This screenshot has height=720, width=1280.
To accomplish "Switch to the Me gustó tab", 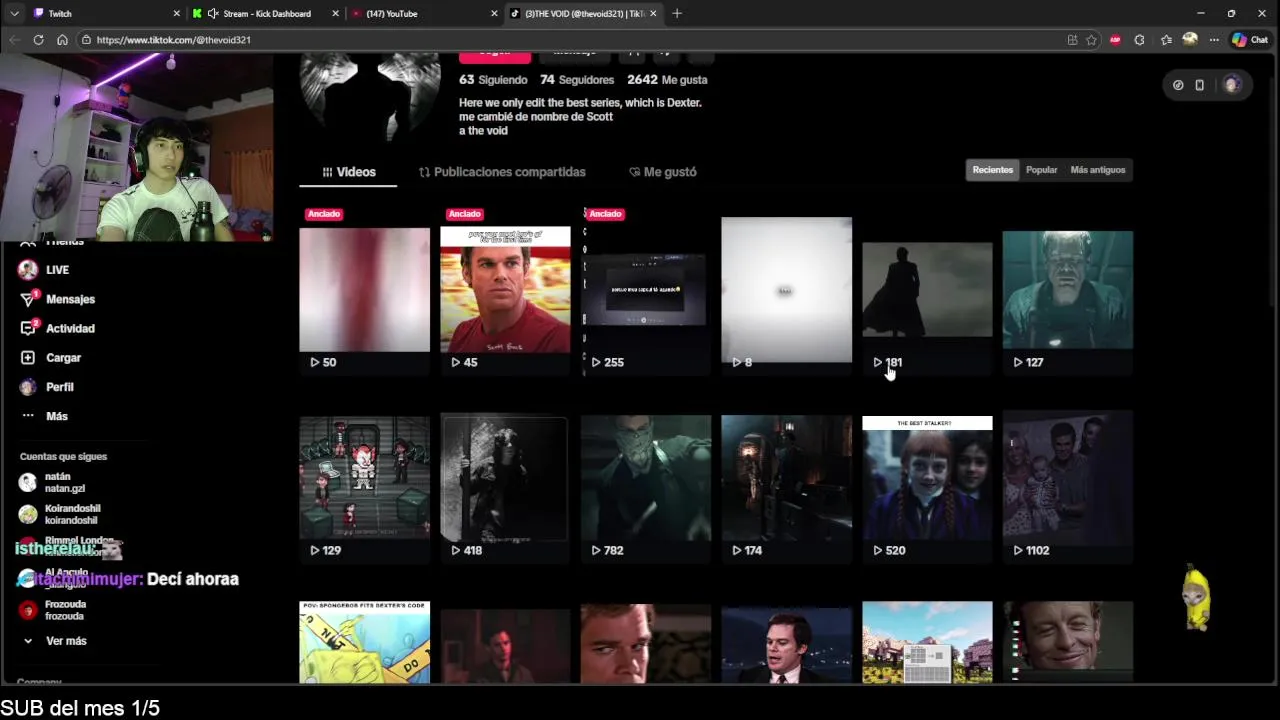I will coord(663,172).
